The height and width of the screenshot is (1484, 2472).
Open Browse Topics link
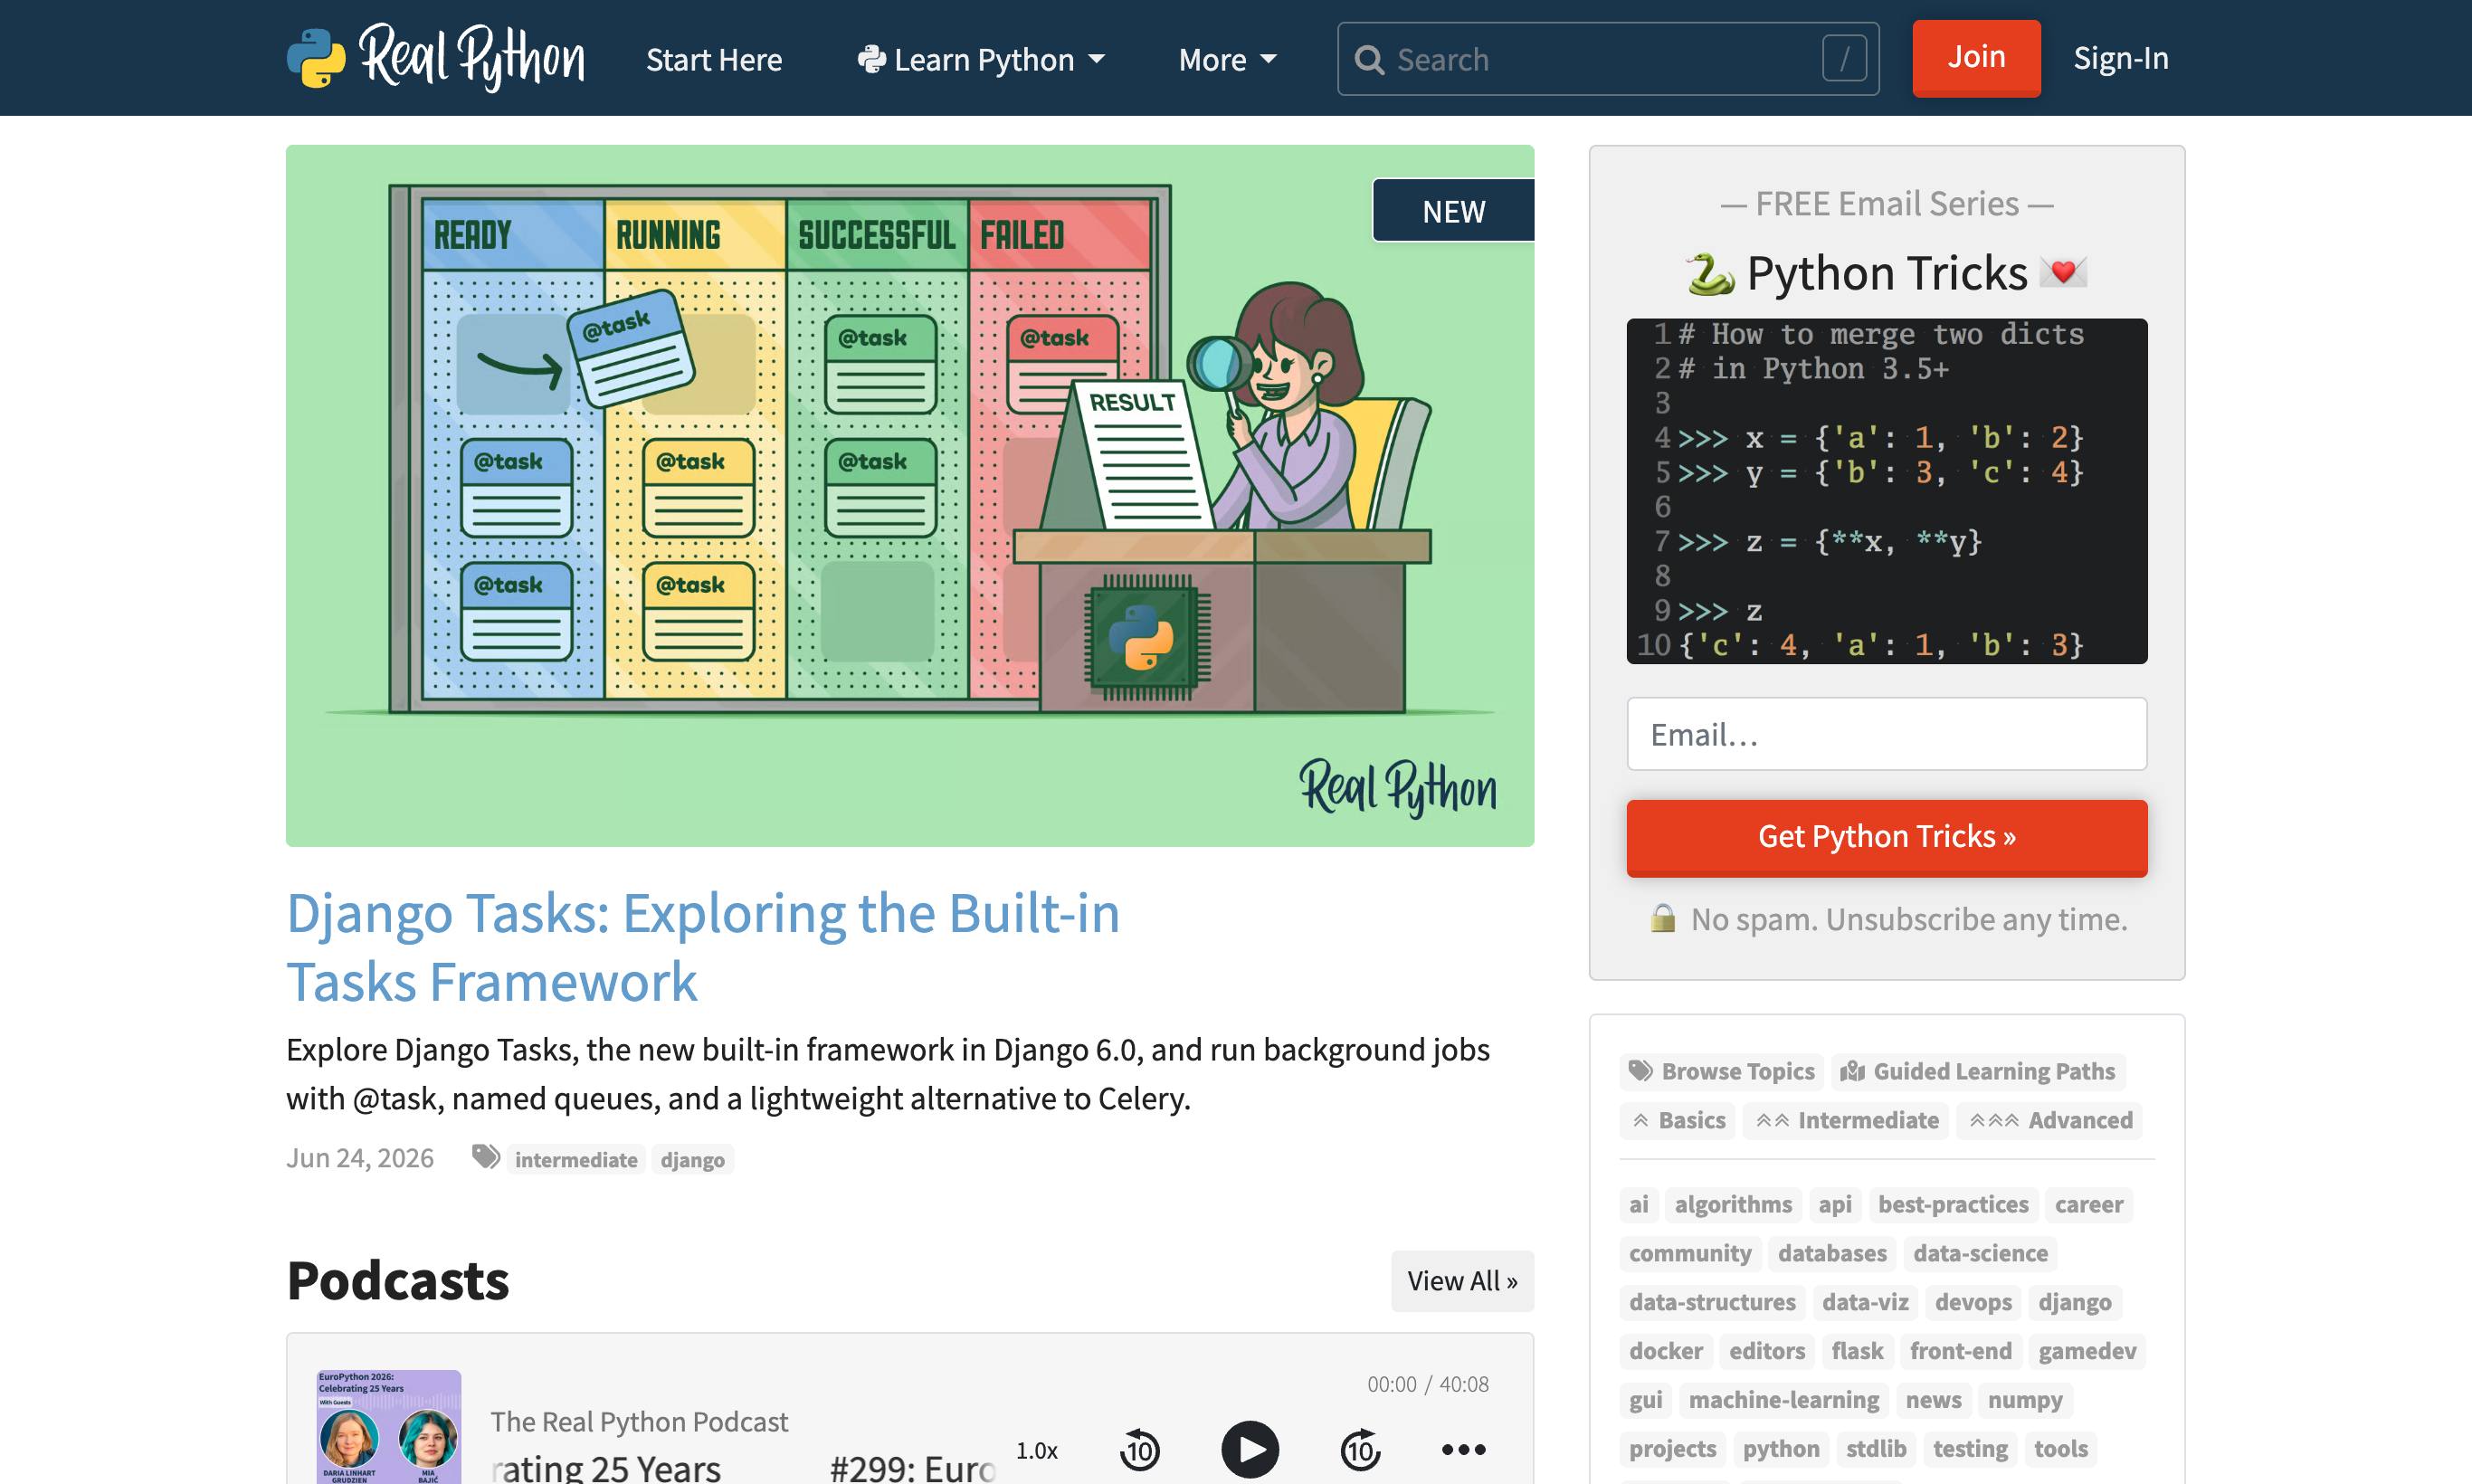pos(1721,1071)
